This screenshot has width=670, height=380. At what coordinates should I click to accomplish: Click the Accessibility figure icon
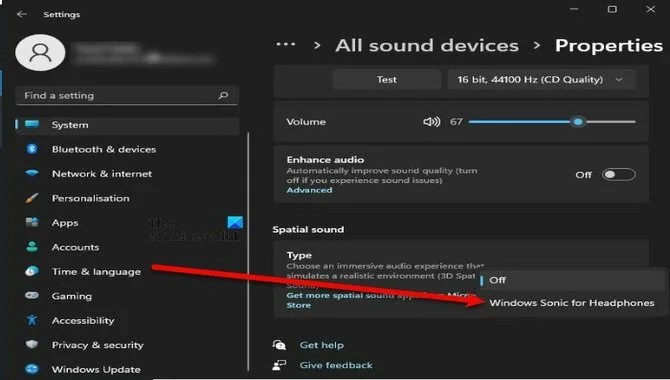point(32,320)
